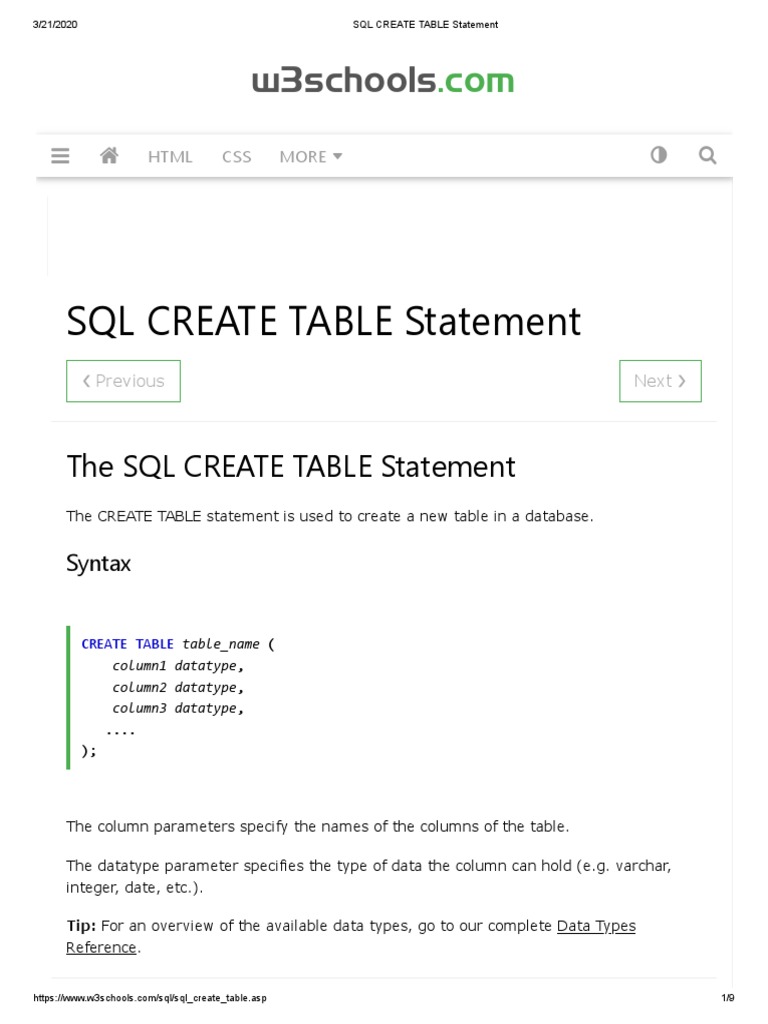Expand the MORE dropdown menu

click(311, 156)
